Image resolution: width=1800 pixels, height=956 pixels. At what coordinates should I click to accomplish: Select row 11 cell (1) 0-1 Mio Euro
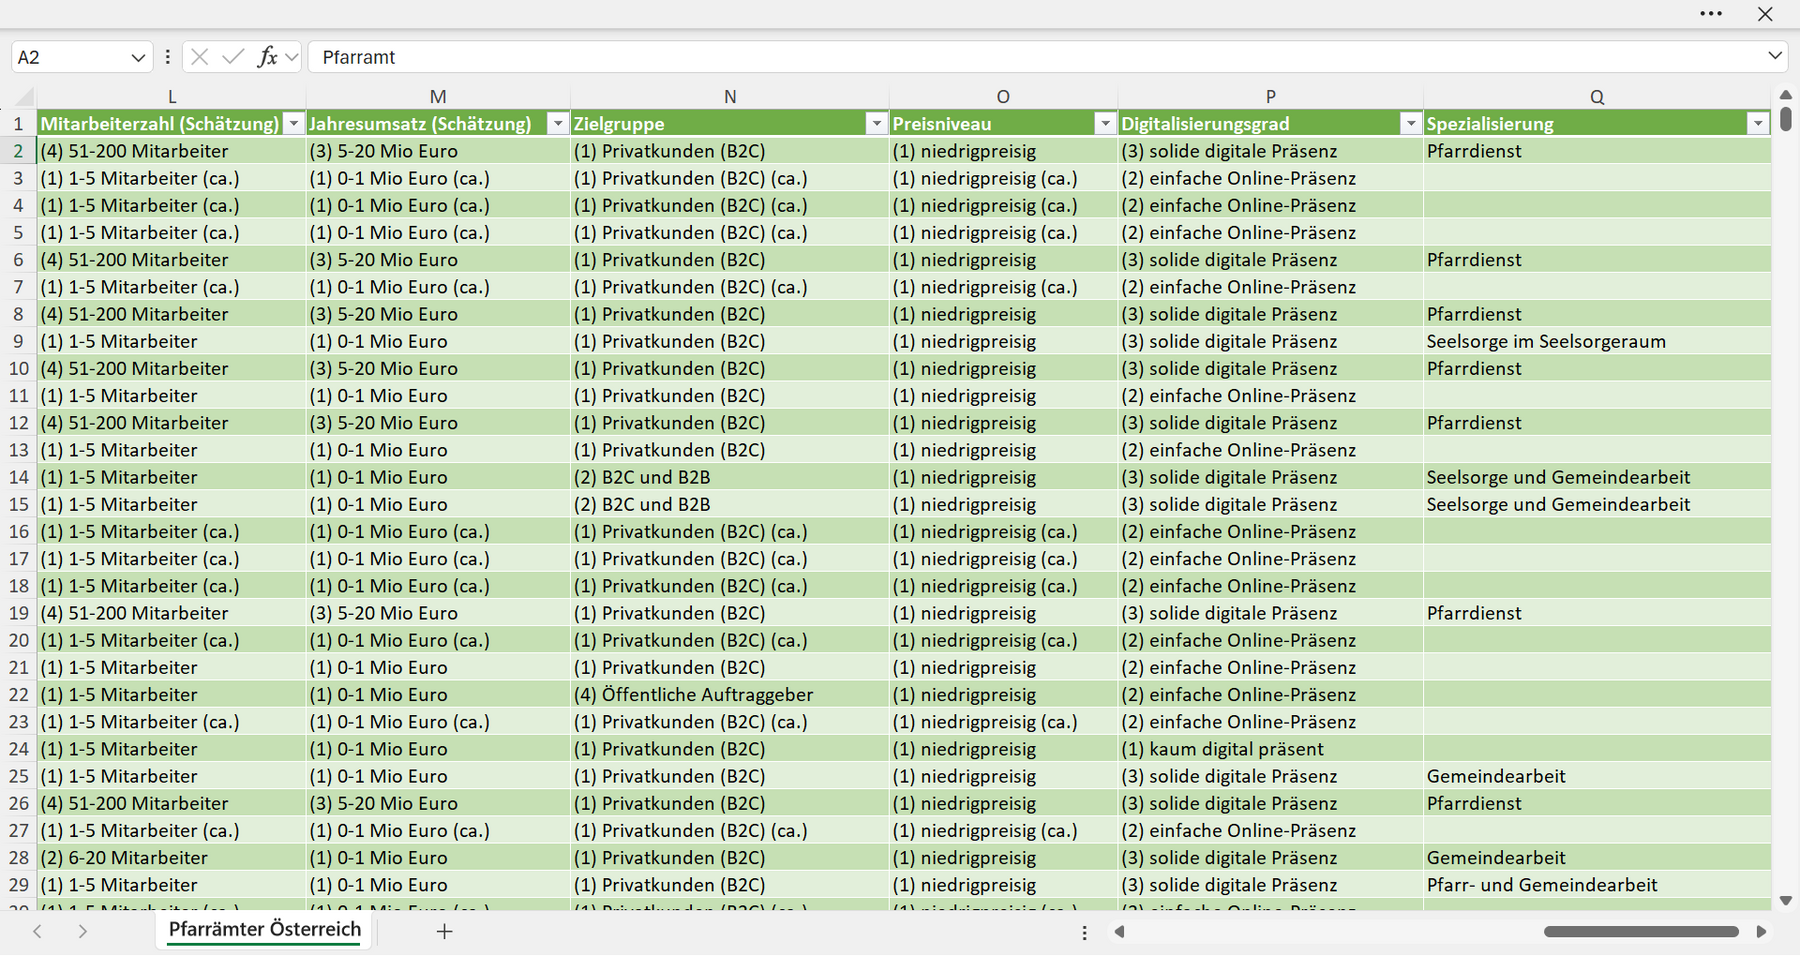[x=438, y=396]
